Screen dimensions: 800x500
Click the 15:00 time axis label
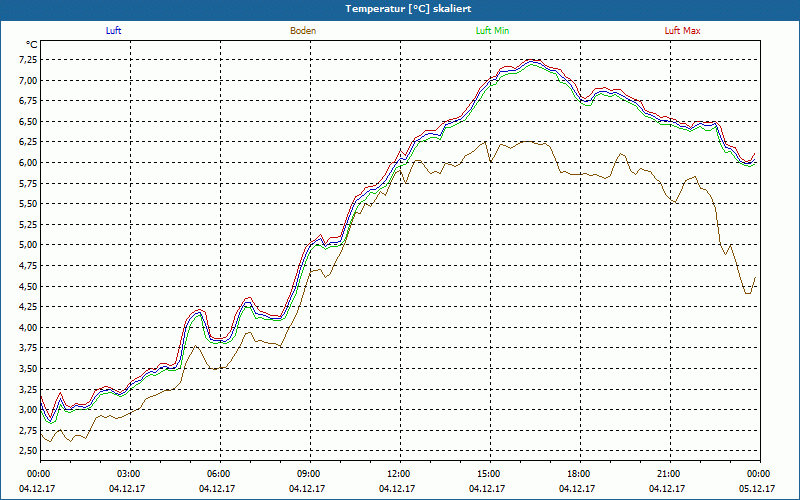tap(490, 474)
